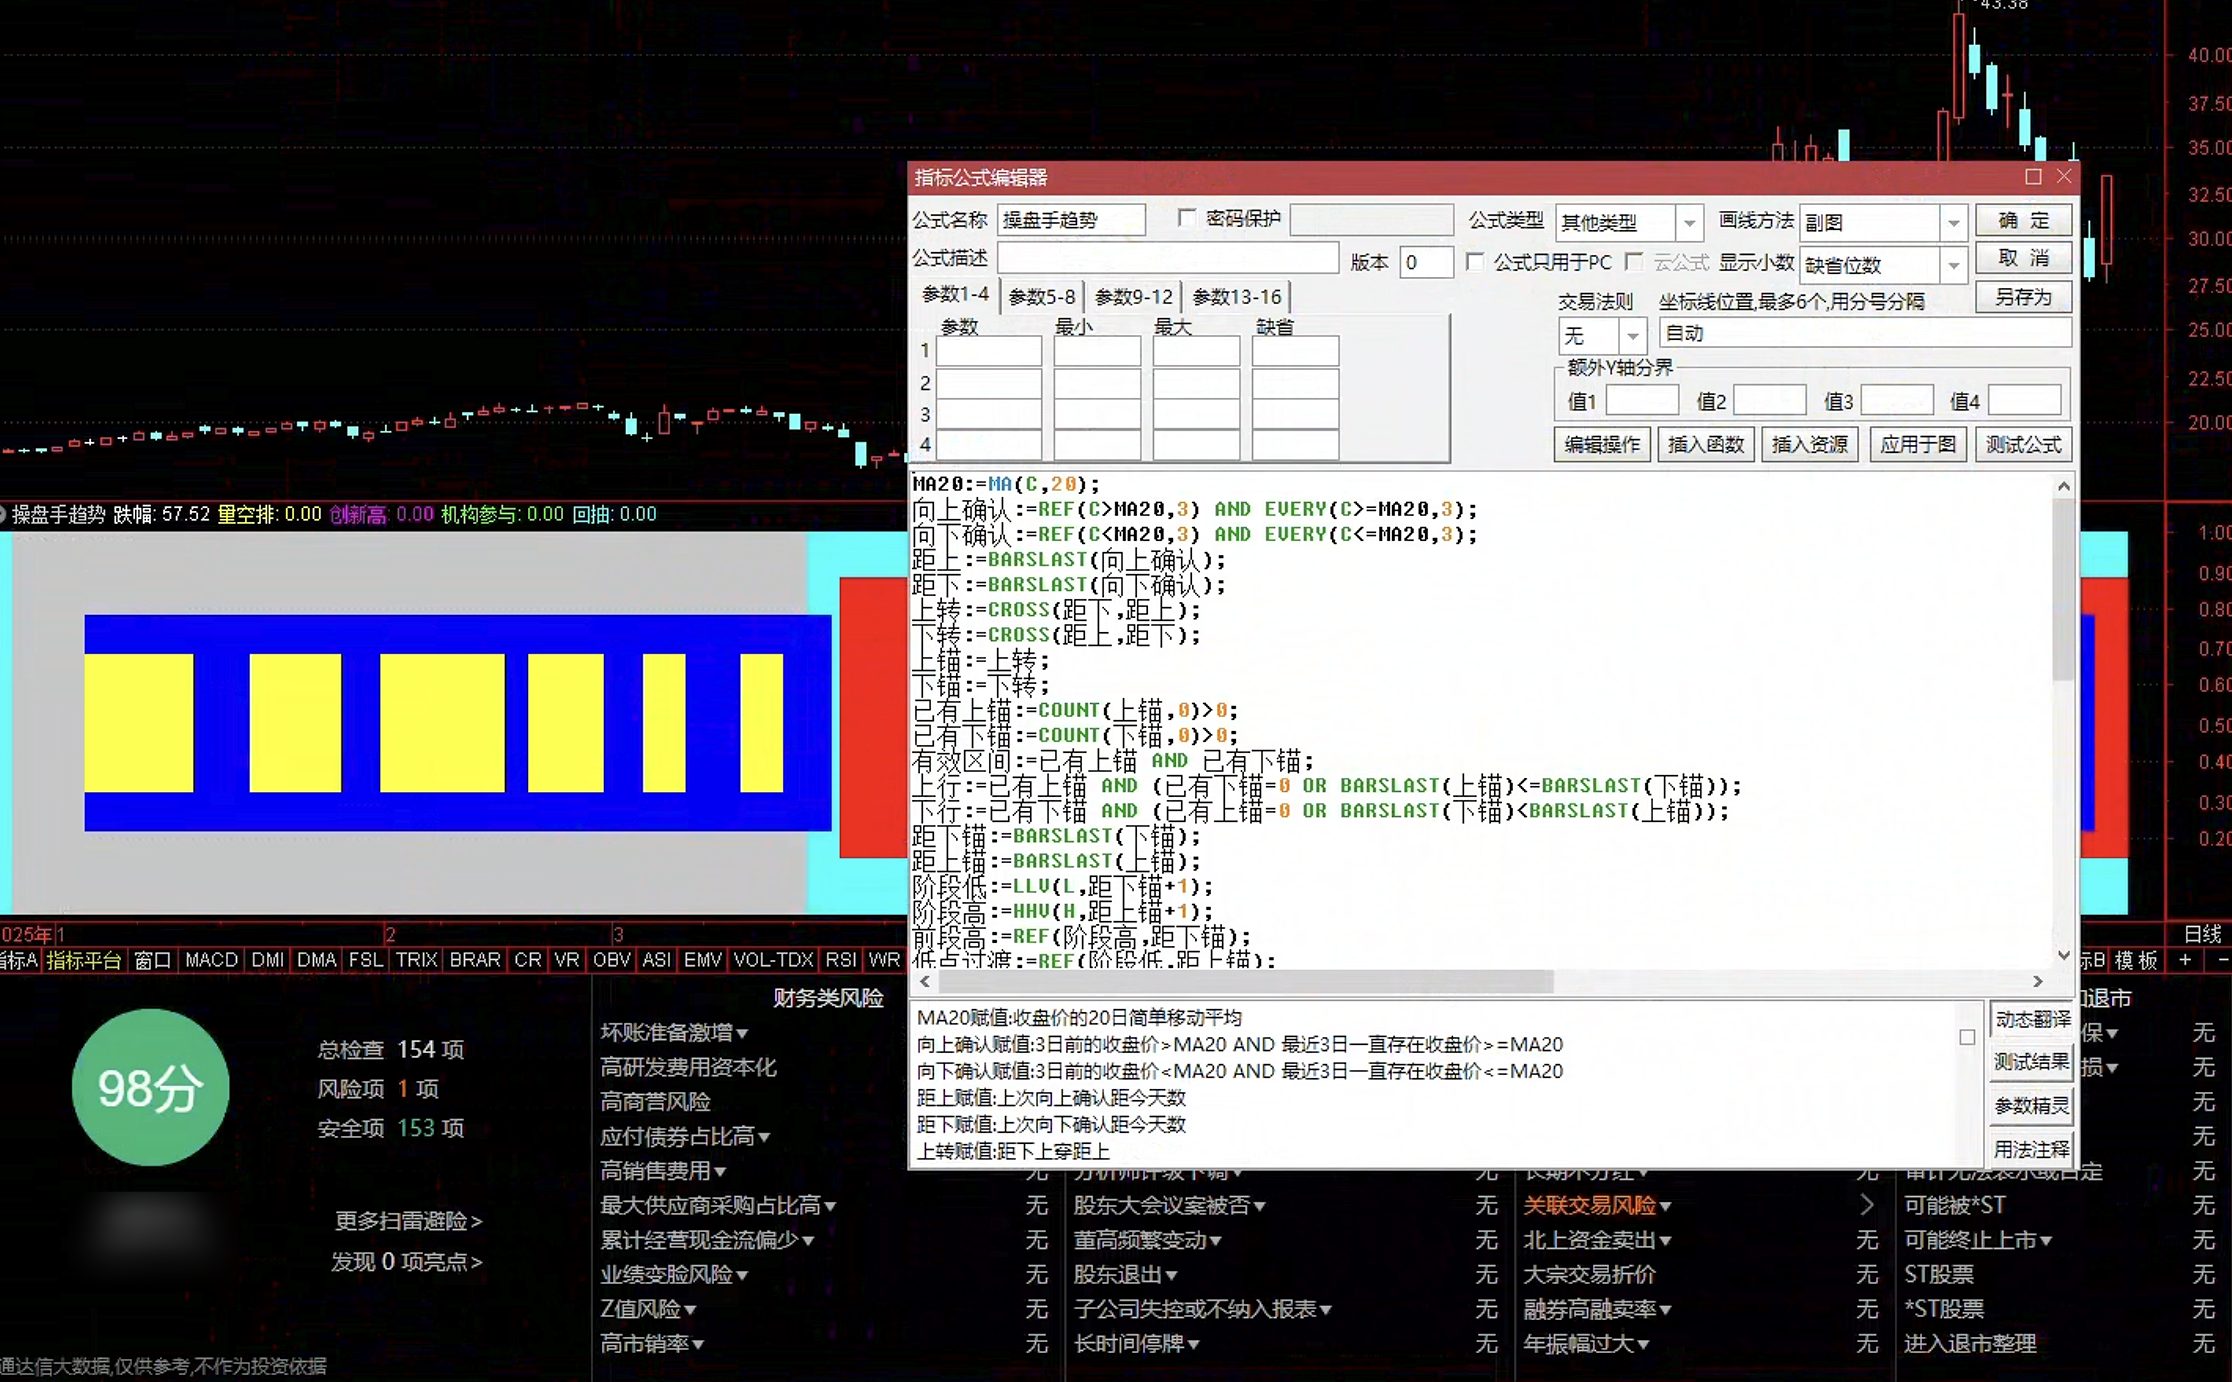Select the TRIX indicator tab
The width and height of the screenshot is (2232, 1382).
416,960
